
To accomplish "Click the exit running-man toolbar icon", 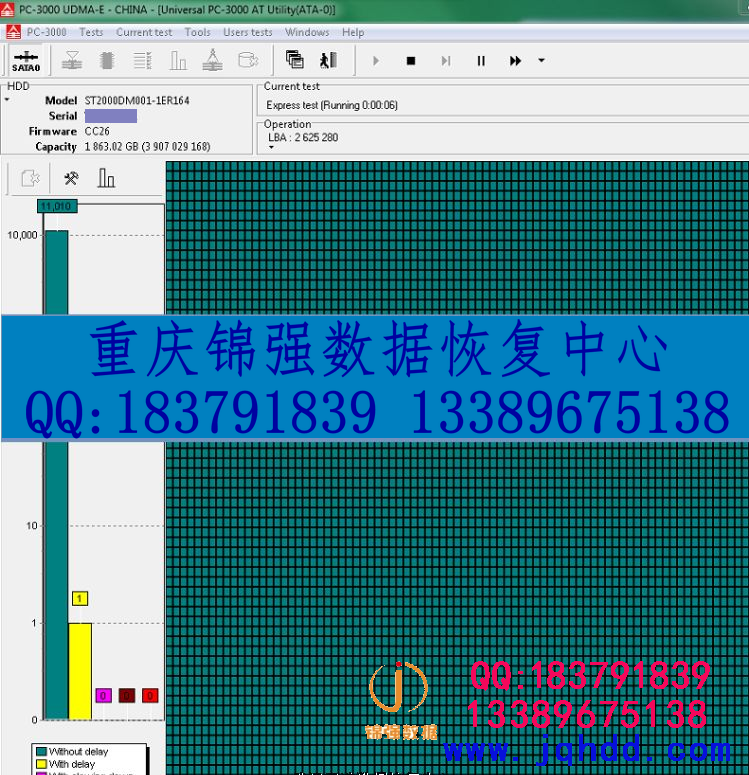I will click(328, 60).
